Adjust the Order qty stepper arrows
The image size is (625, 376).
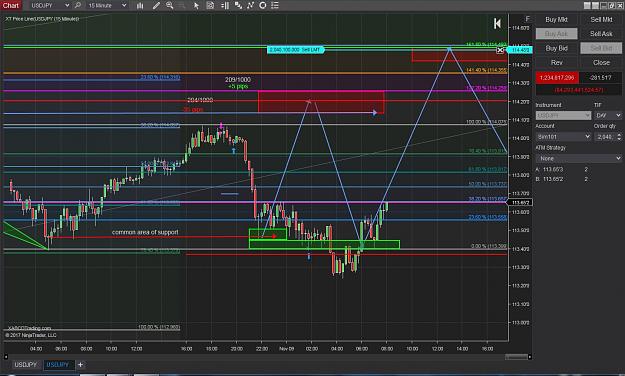tap(619, 136)
